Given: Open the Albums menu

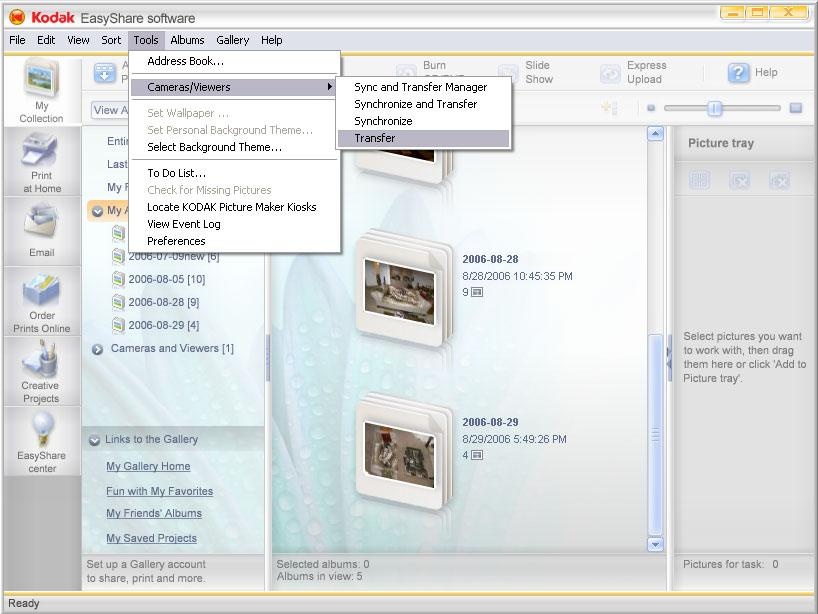Looking at the screenshot, I should click(187, 40).
